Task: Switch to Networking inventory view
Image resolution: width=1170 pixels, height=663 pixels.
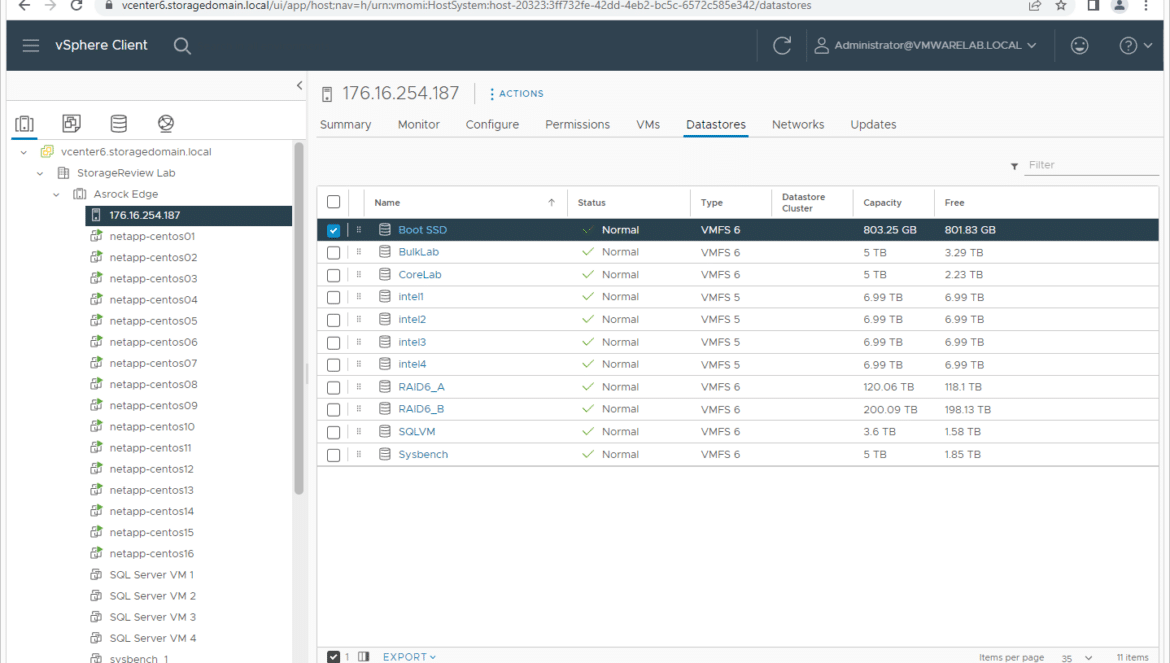Action: tap(166, 123)
